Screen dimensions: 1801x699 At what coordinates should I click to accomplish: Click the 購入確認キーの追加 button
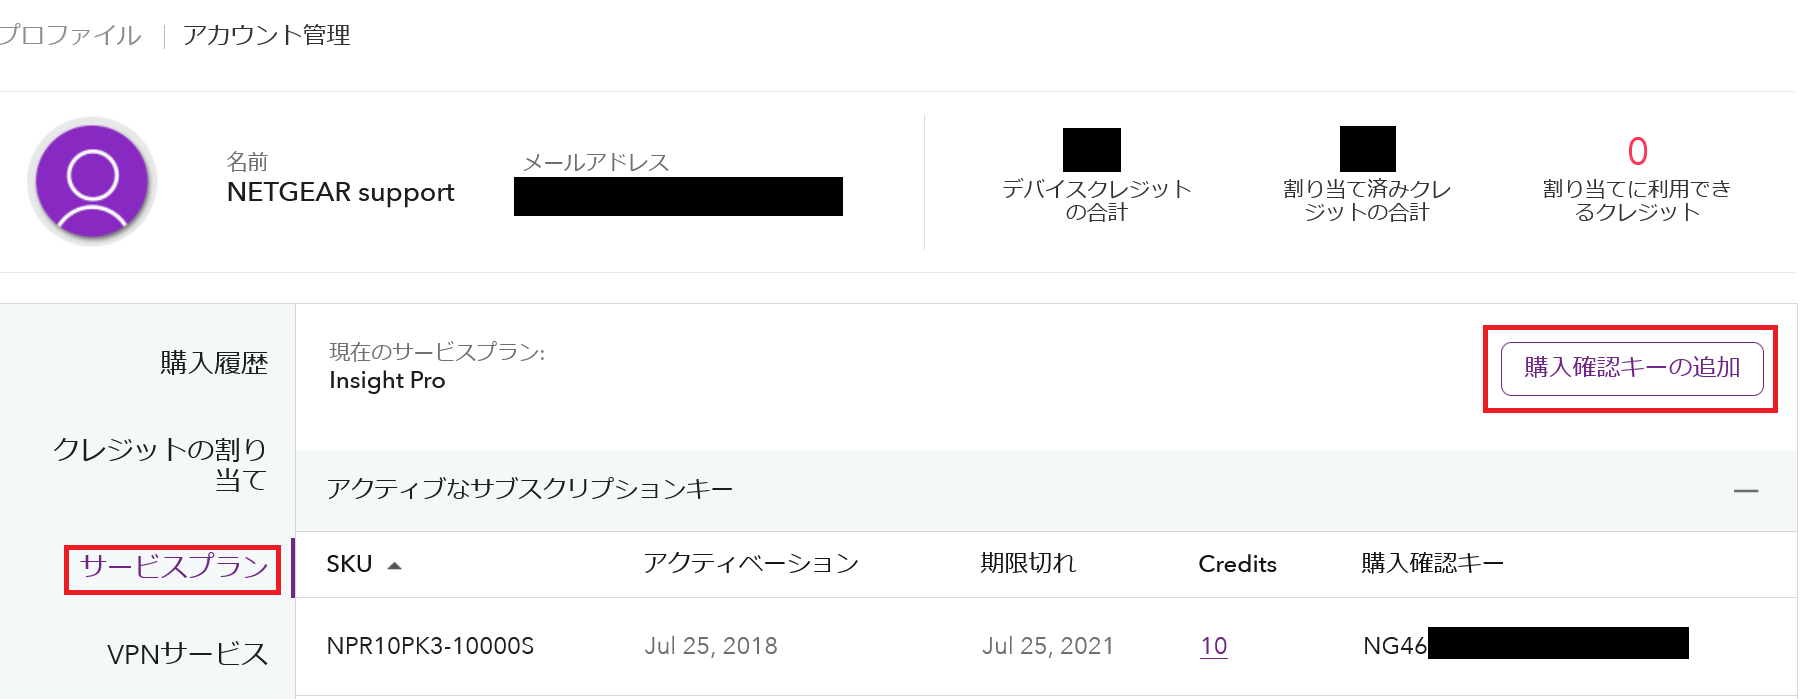(x=1632, y=368)
